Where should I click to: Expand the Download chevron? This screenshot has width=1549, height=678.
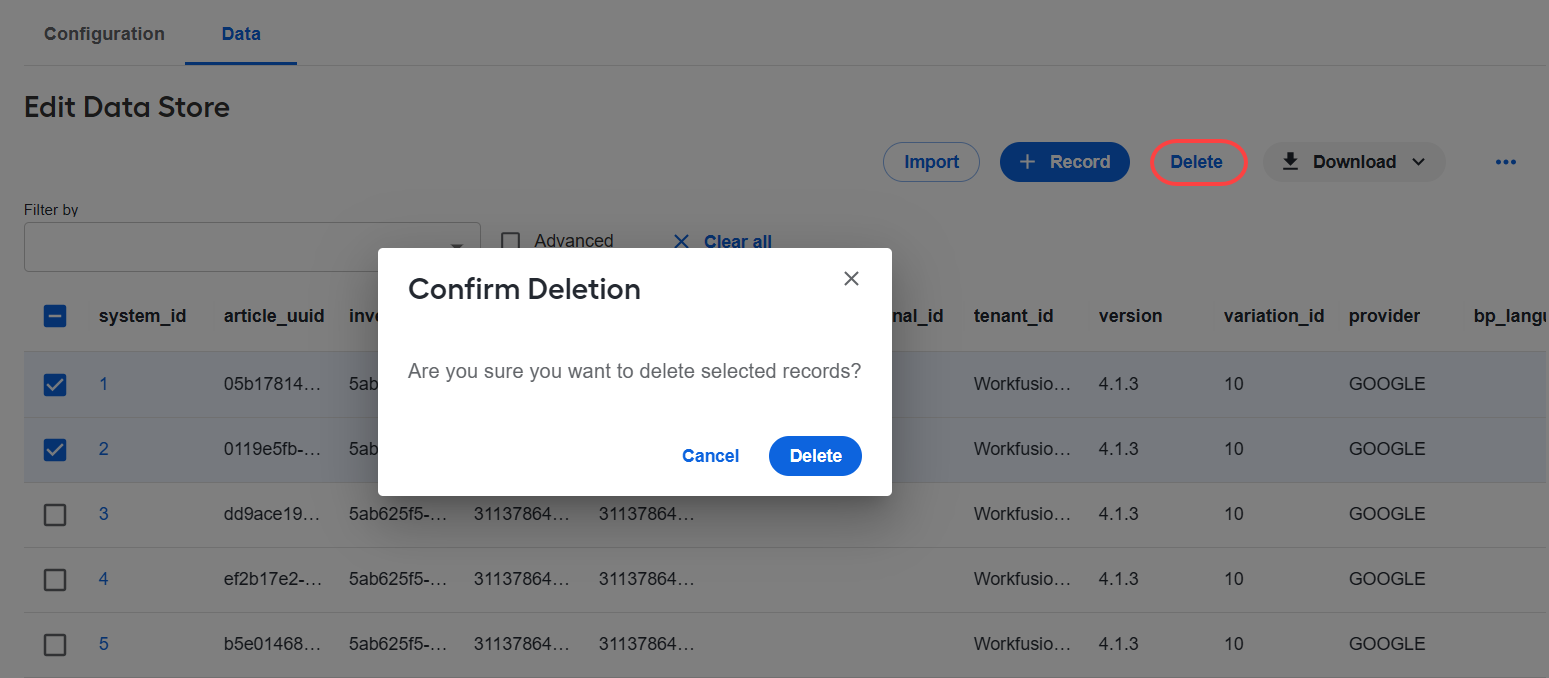tap(1418, 162)
